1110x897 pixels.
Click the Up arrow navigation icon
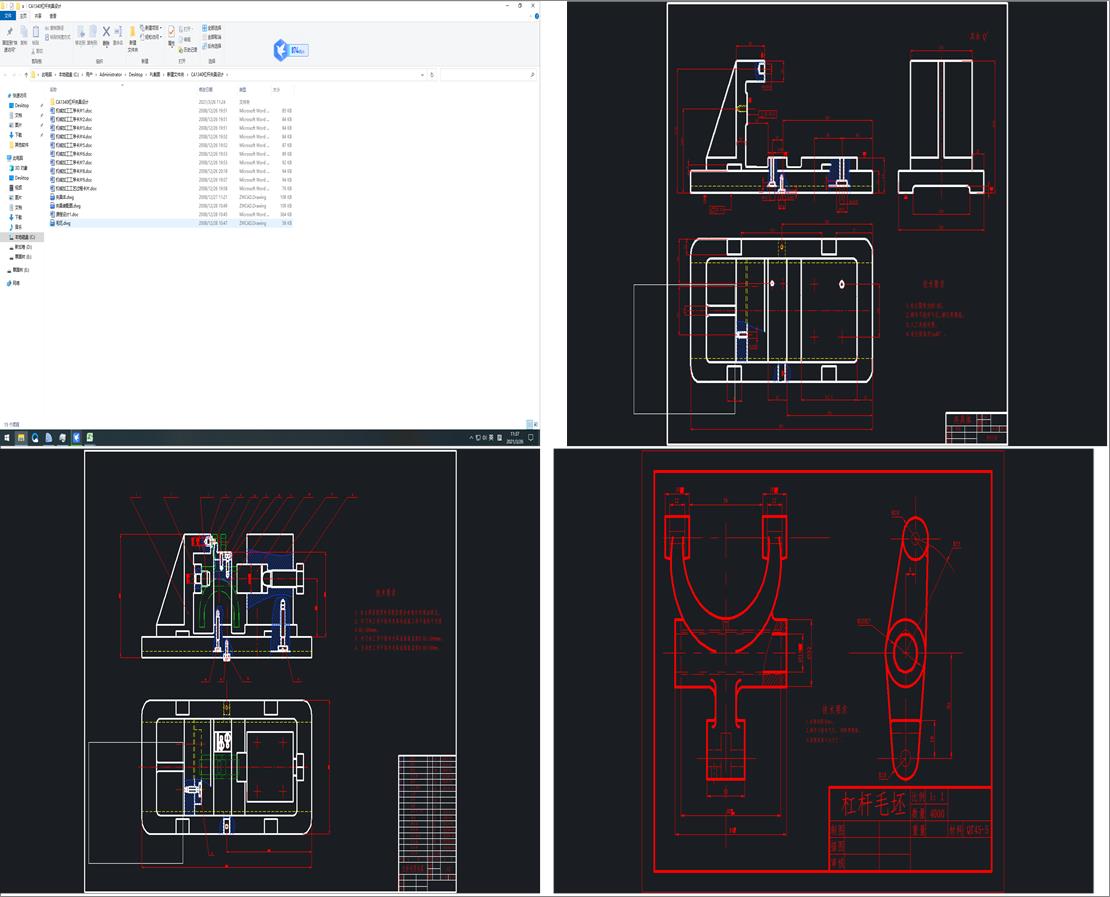26,75
